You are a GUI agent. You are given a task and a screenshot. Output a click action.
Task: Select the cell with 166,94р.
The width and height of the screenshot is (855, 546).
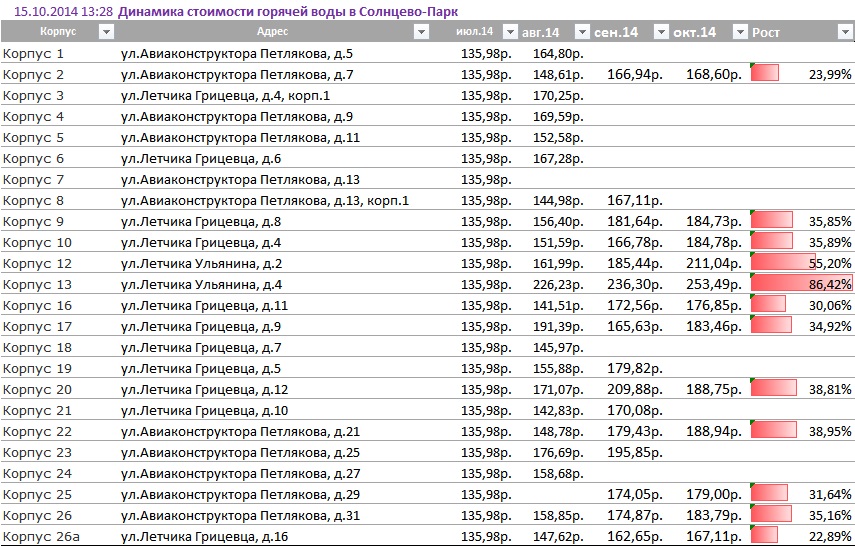(x=635, y=74)
